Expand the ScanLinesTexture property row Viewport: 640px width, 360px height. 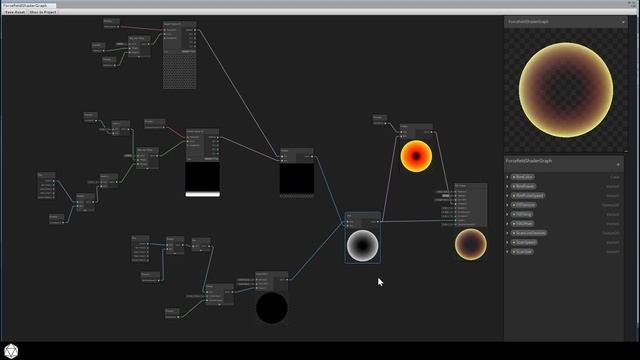pos(507,233)
